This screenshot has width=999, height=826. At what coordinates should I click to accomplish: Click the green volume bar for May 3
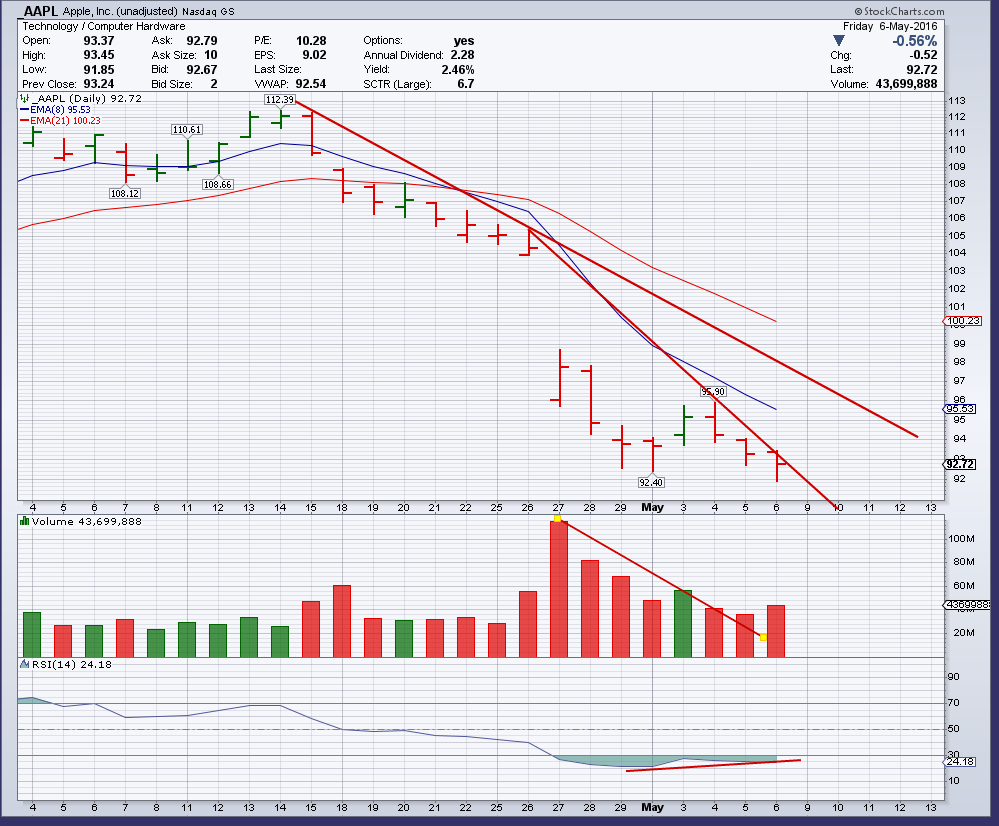(683, 623)
